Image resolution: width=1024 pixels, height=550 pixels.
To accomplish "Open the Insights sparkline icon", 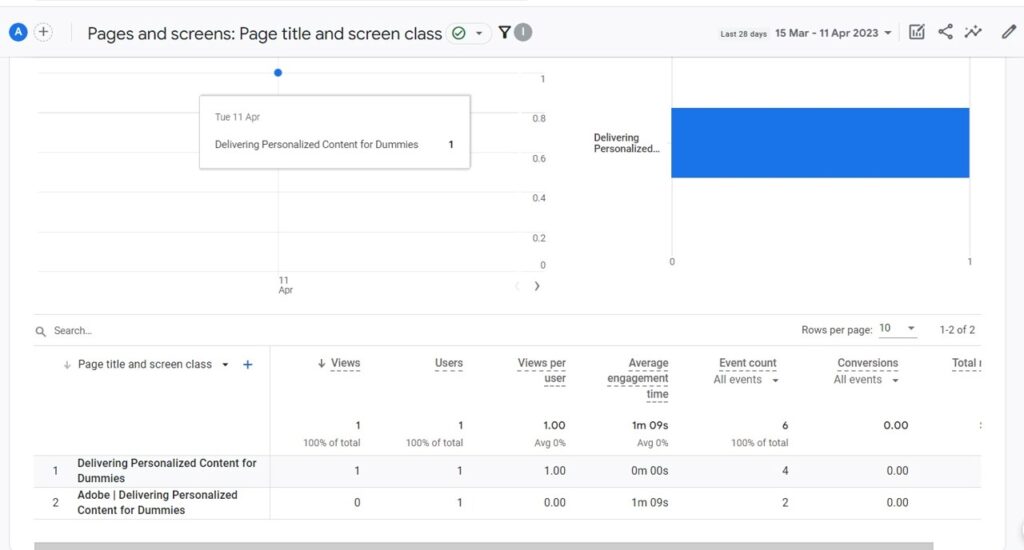I will pos(973,32).
